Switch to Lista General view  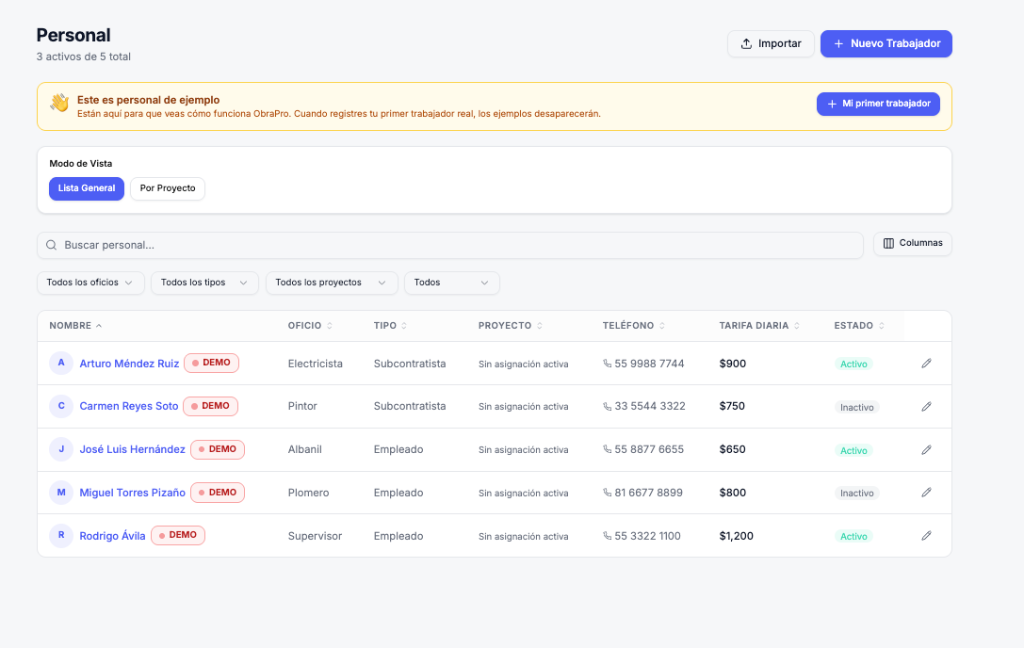[86, 188]
